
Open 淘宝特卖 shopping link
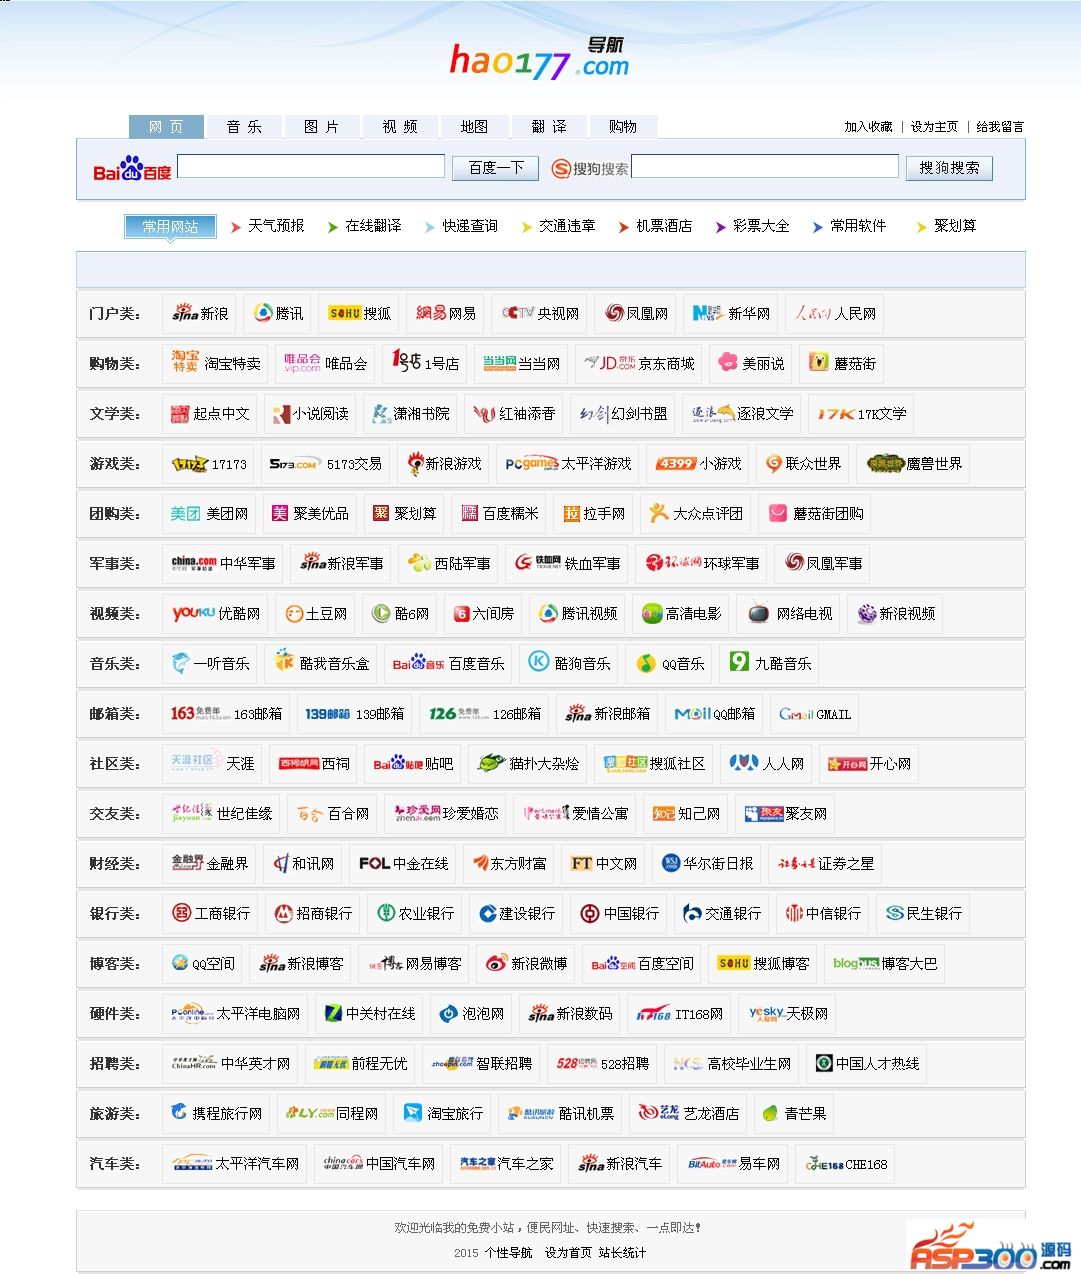[x=216, y=363]
